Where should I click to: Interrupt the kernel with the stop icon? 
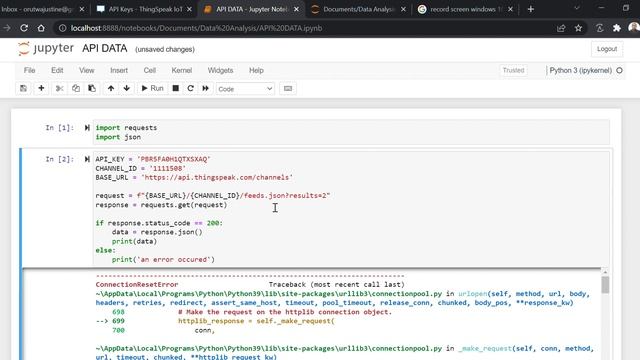click(x=176, y=89)
